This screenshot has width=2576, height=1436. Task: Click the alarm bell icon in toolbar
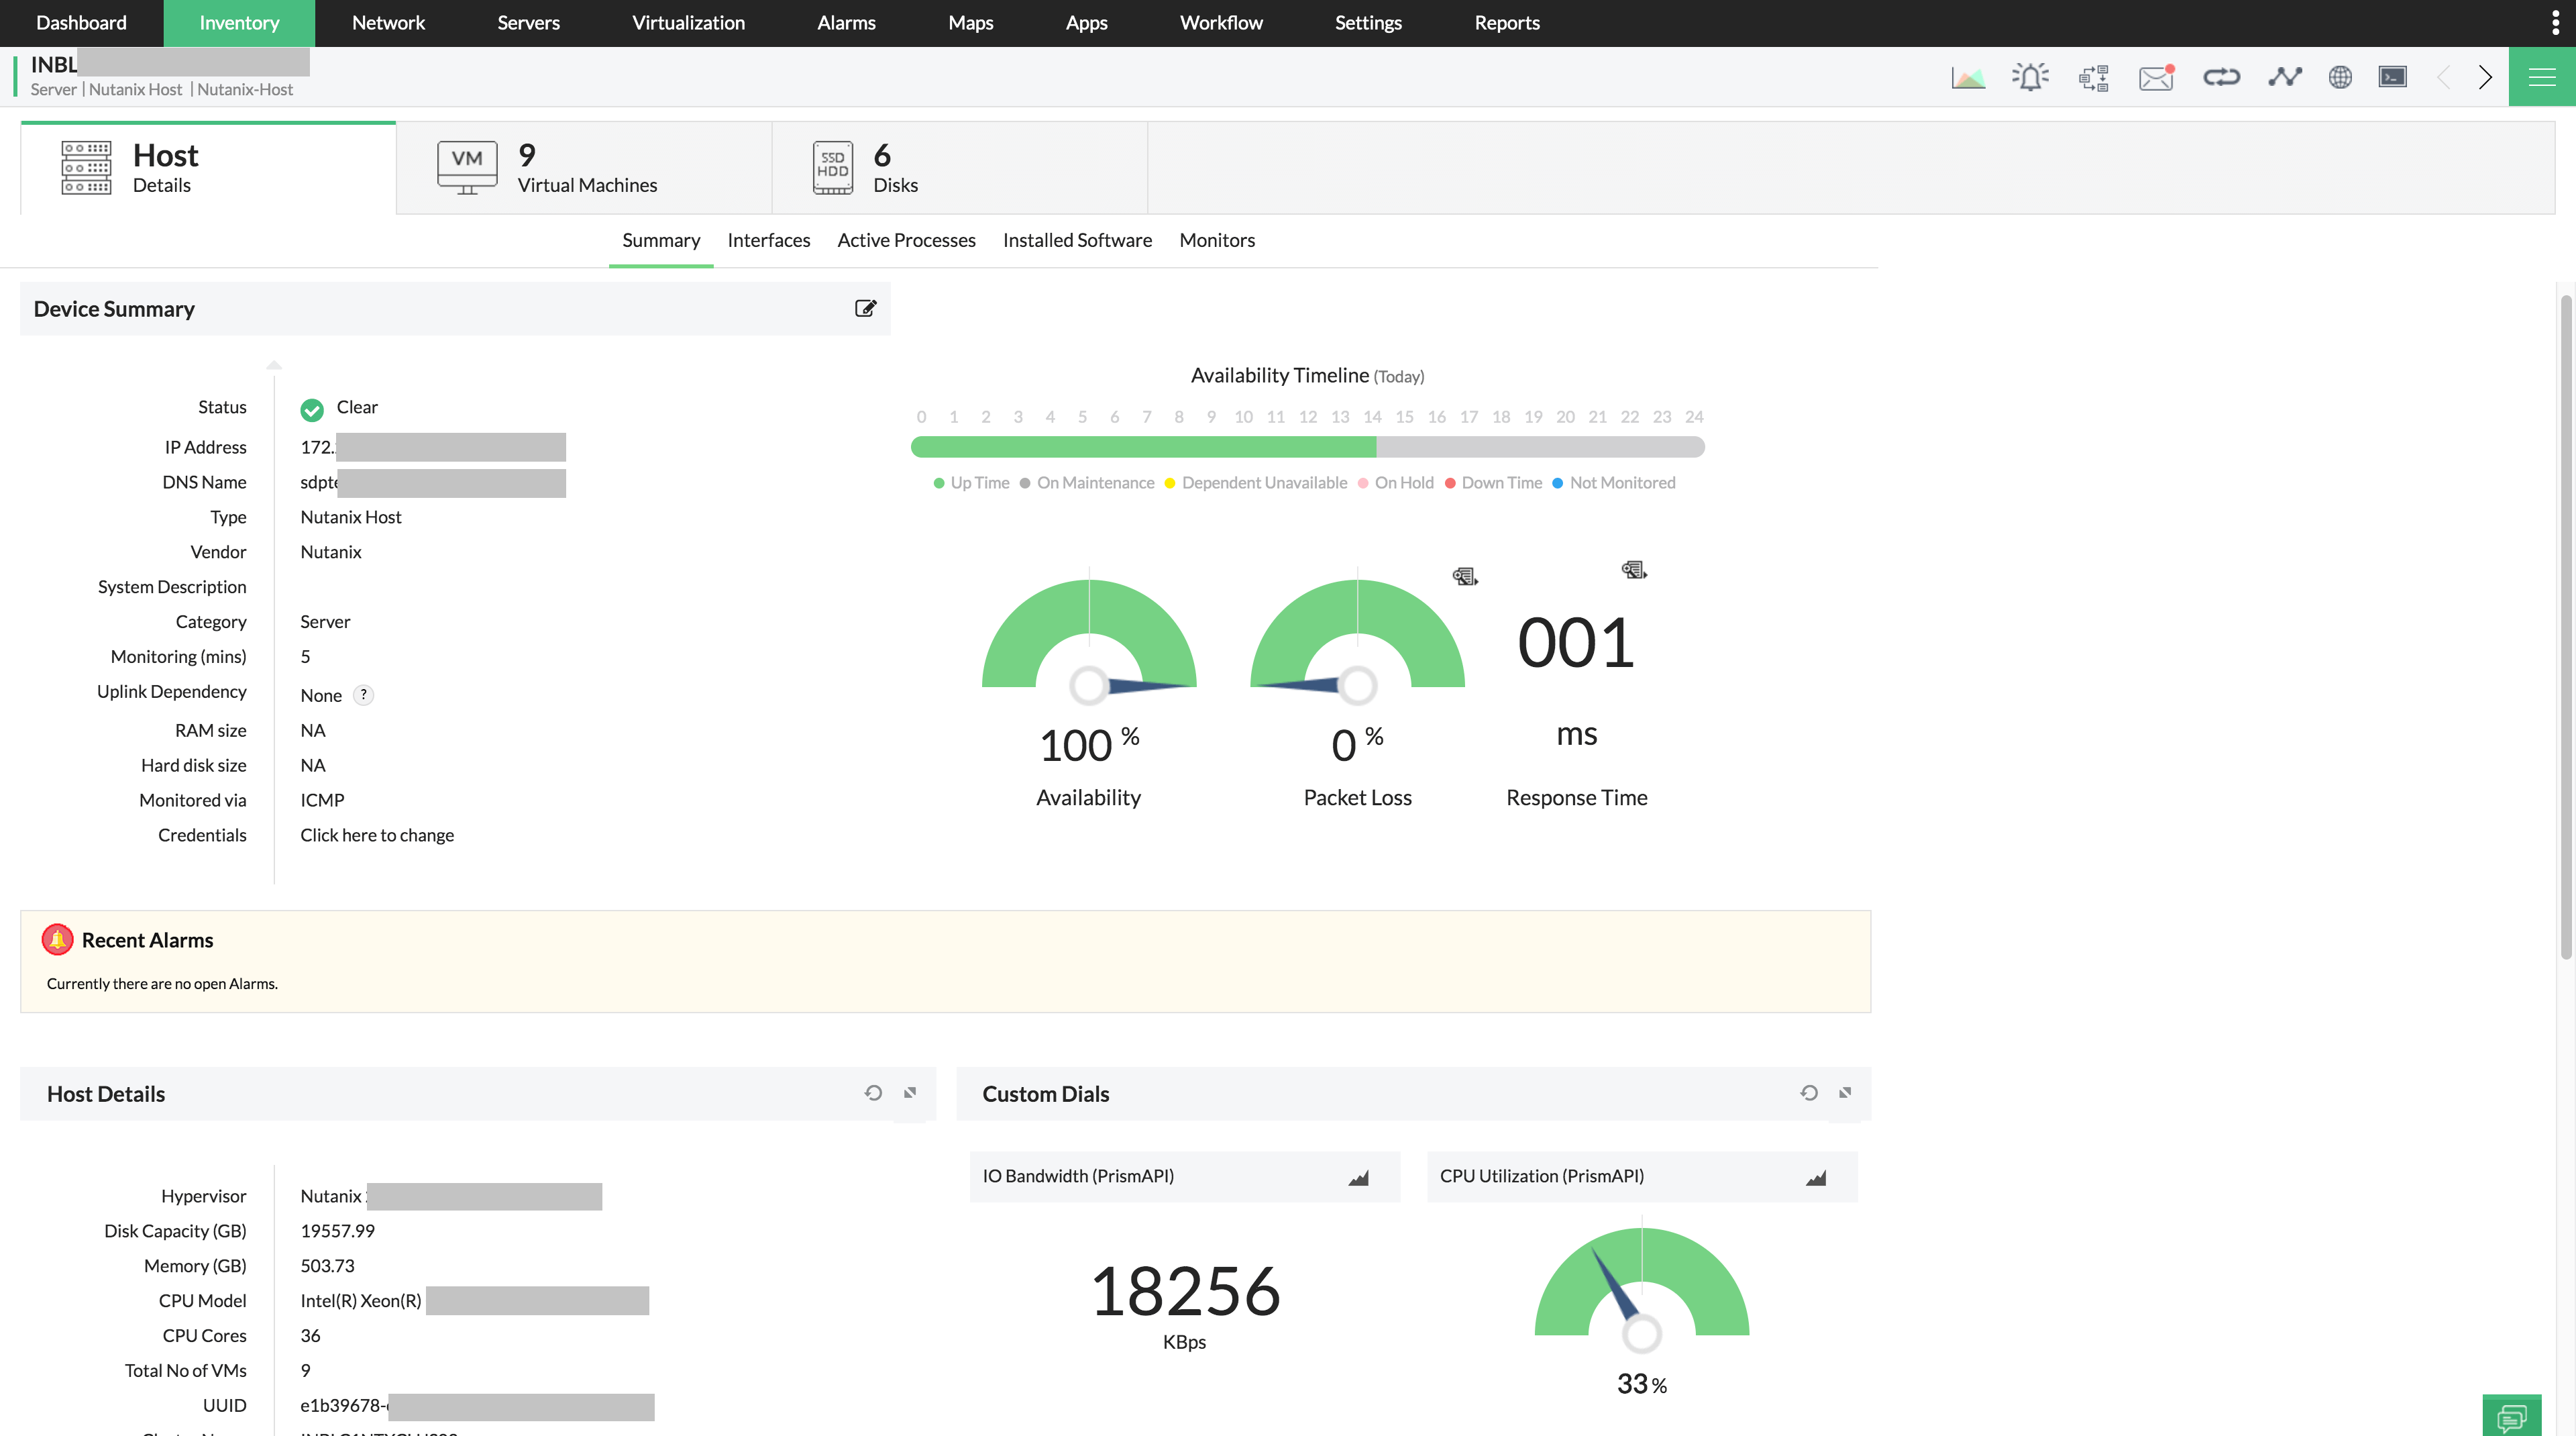[x=2030, y=77]
